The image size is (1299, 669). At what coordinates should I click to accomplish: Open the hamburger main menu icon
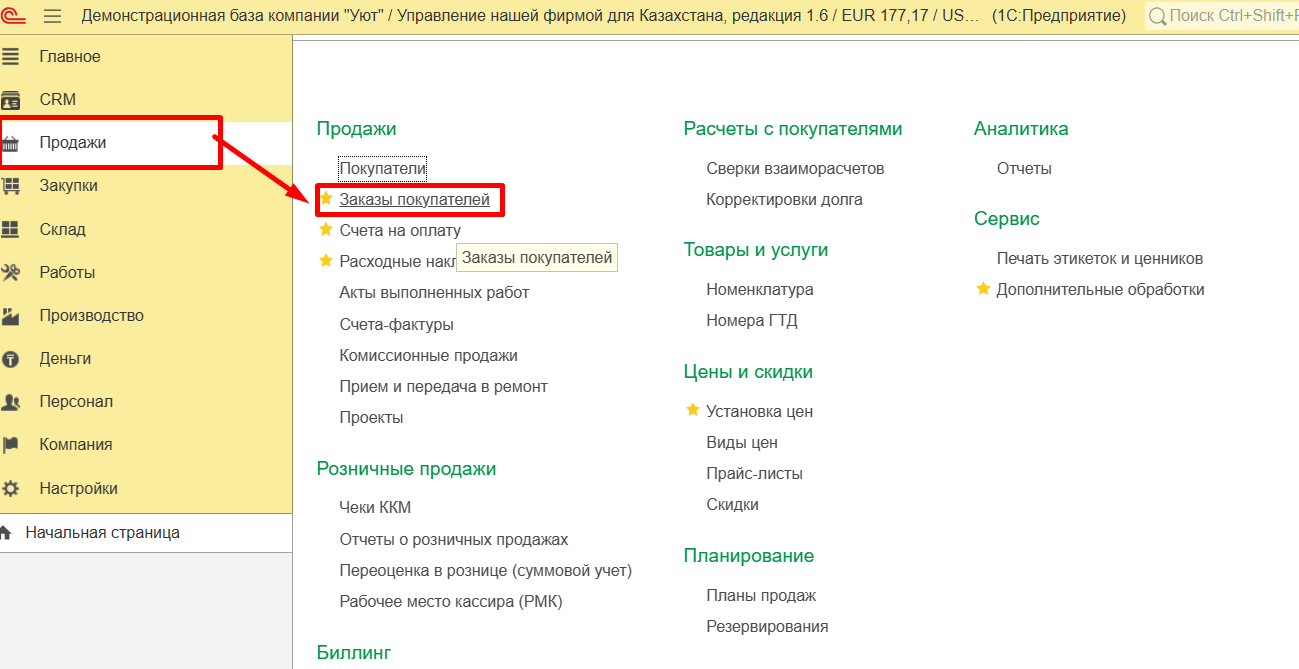pos(53,16)
